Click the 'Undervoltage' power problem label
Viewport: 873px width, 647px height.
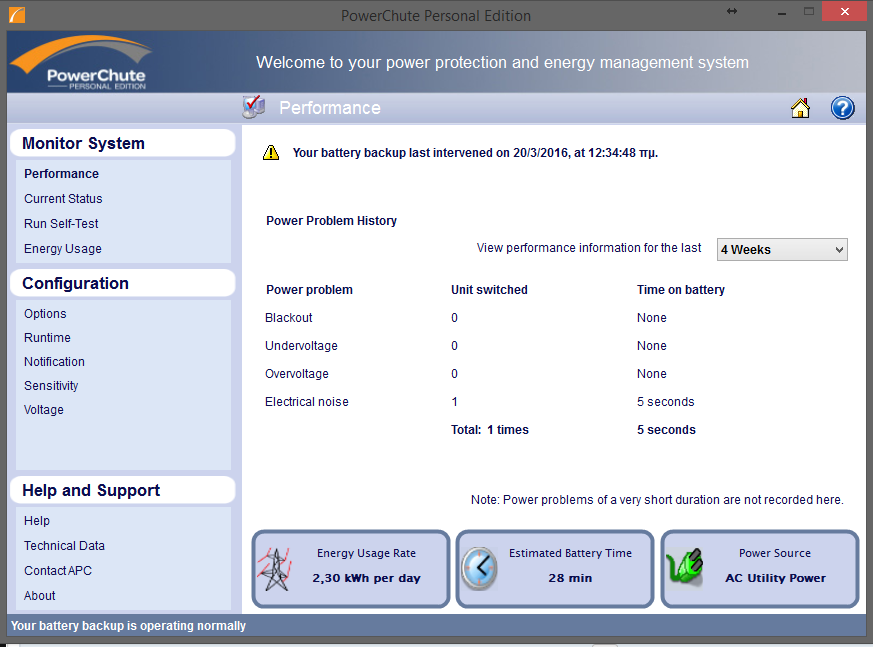tap(301, 346)
